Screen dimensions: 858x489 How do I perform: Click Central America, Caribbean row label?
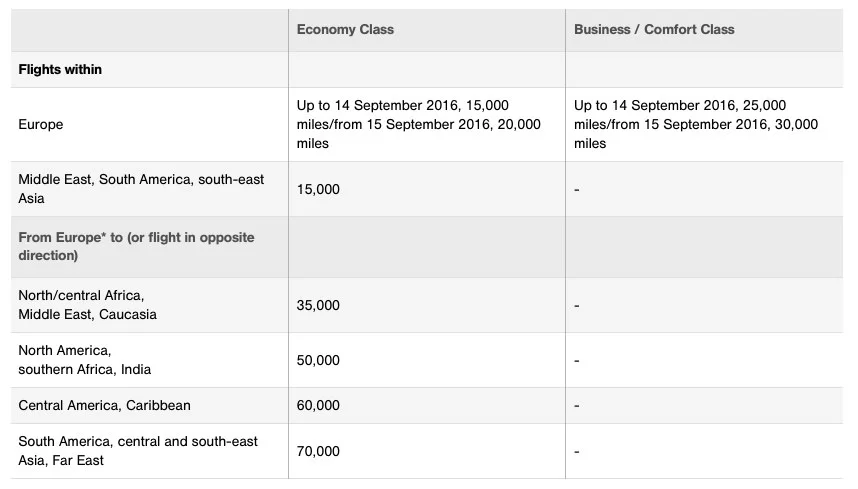pyautogui.click(x=105, y=405)
